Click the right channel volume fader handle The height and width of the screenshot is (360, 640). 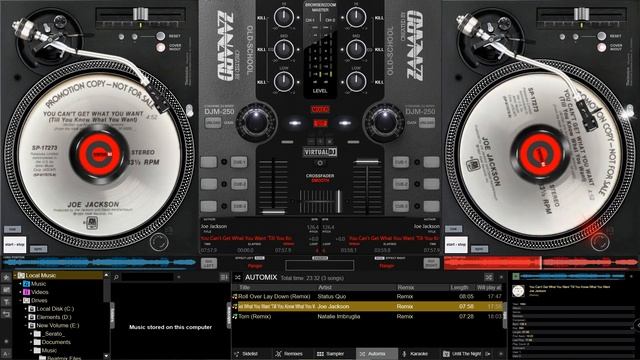click(367, 162)
